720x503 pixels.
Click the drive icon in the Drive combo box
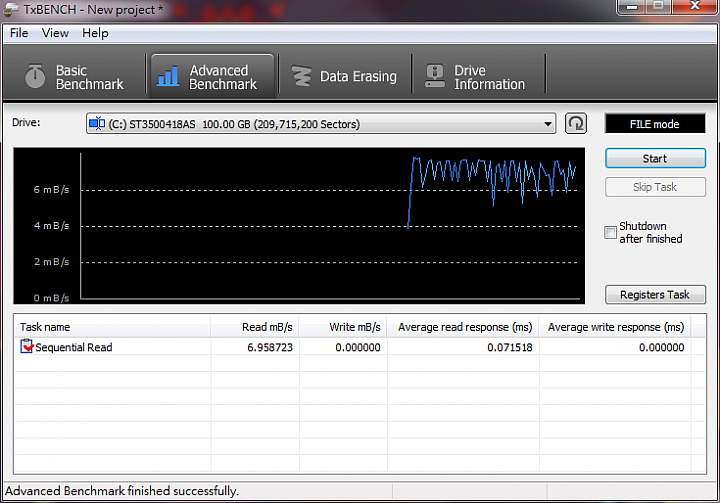click(x=97, y=124)
